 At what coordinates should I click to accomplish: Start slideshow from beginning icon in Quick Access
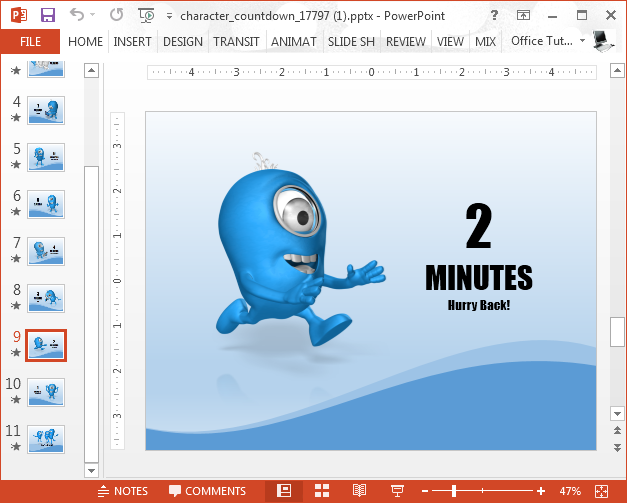coord(146,16)
